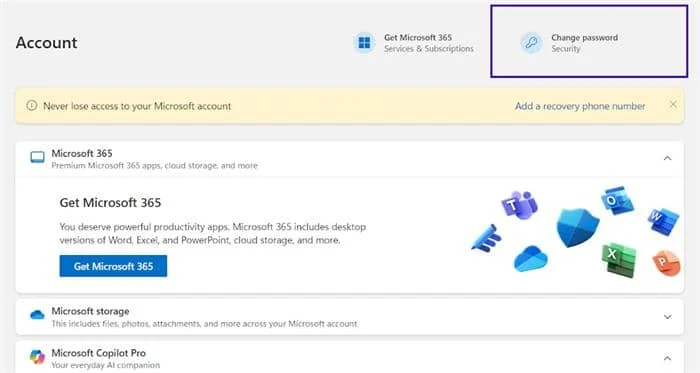Click the Clipchamp app icon
Image resolution: width=700 pixels, height=373 pixels.
coord(487,239)
